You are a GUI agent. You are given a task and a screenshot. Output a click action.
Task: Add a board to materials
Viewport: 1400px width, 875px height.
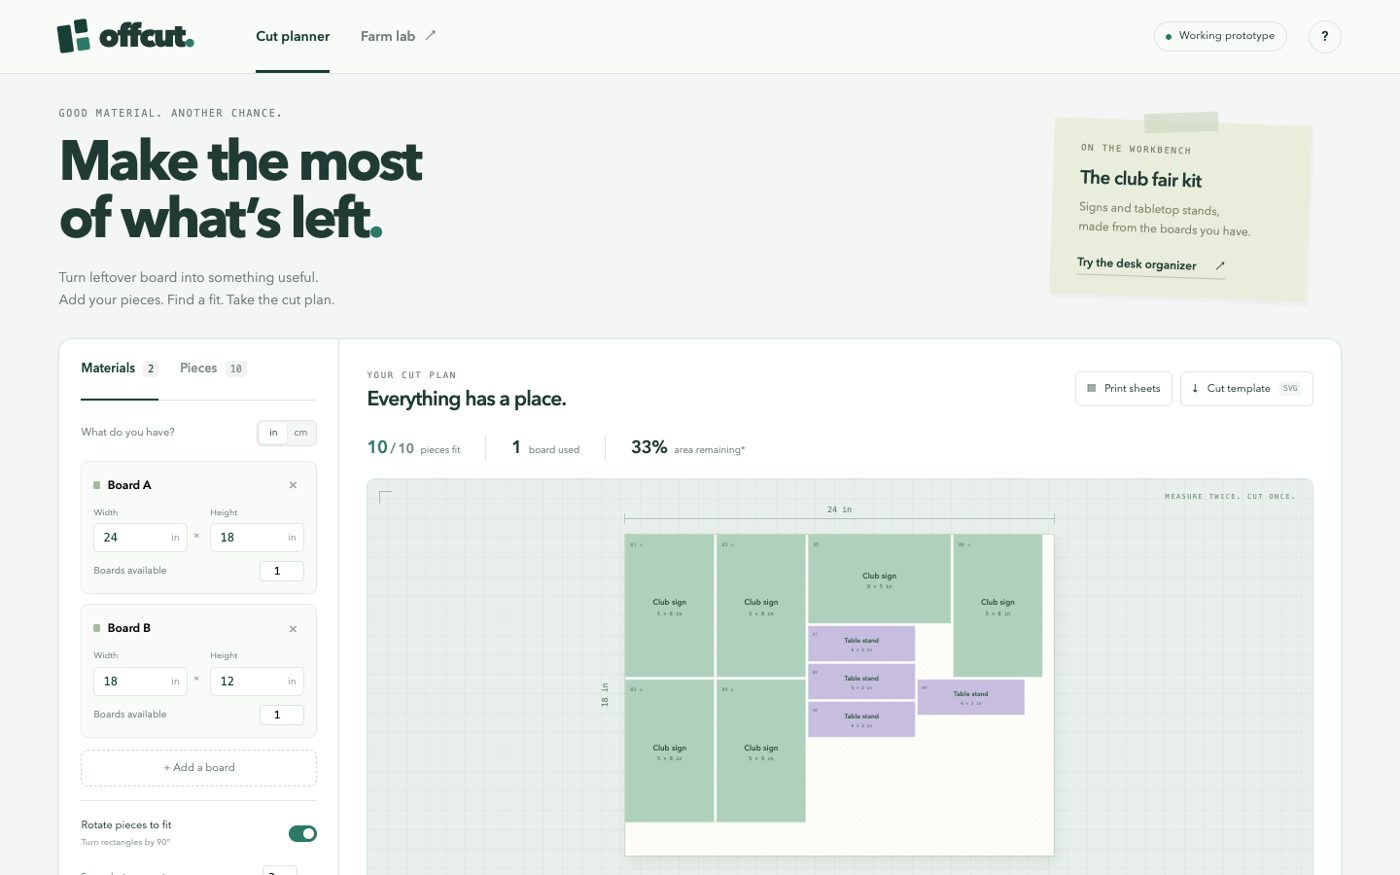tap(199, 768)
